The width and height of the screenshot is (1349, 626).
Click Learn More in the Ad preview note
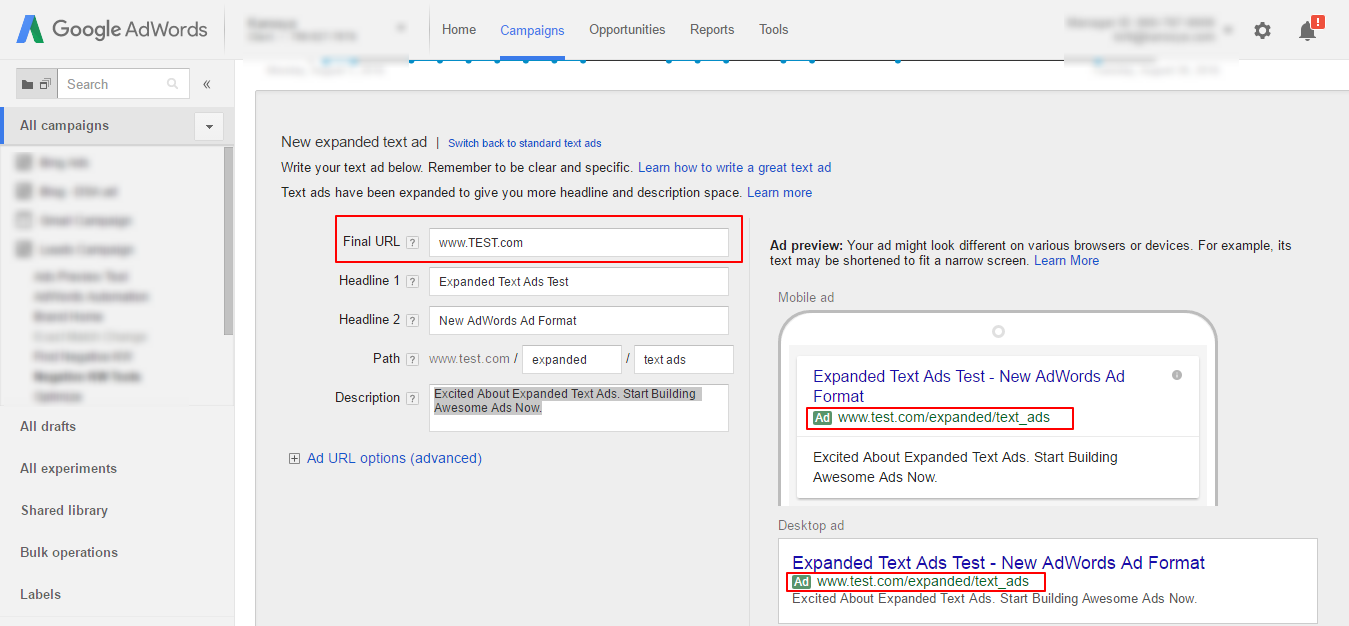tap(1066, 260)
